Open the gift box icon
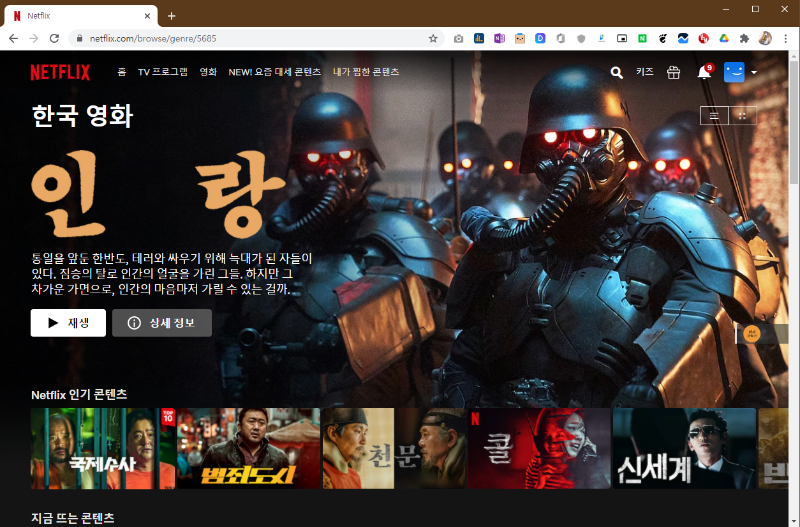Image resolution: width=800 pixels, height=527 pixels. pos(674,73)
